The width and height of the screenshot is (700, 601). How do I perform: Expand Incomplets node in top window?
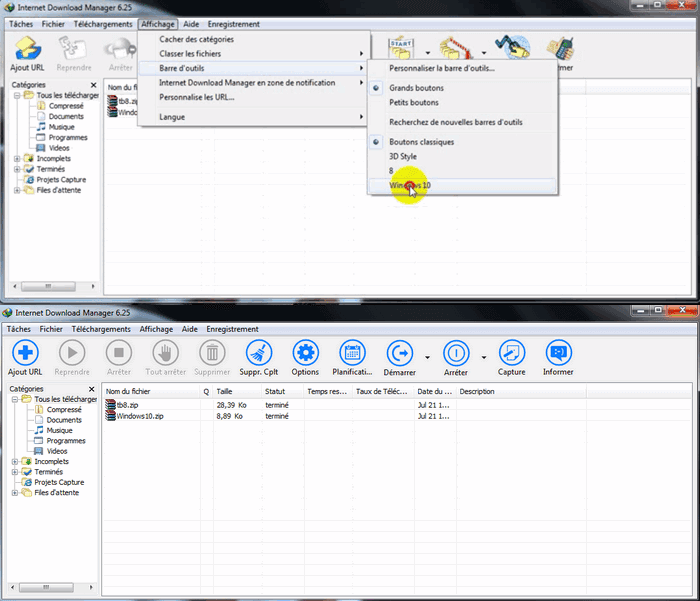click(x=17, y=159)
